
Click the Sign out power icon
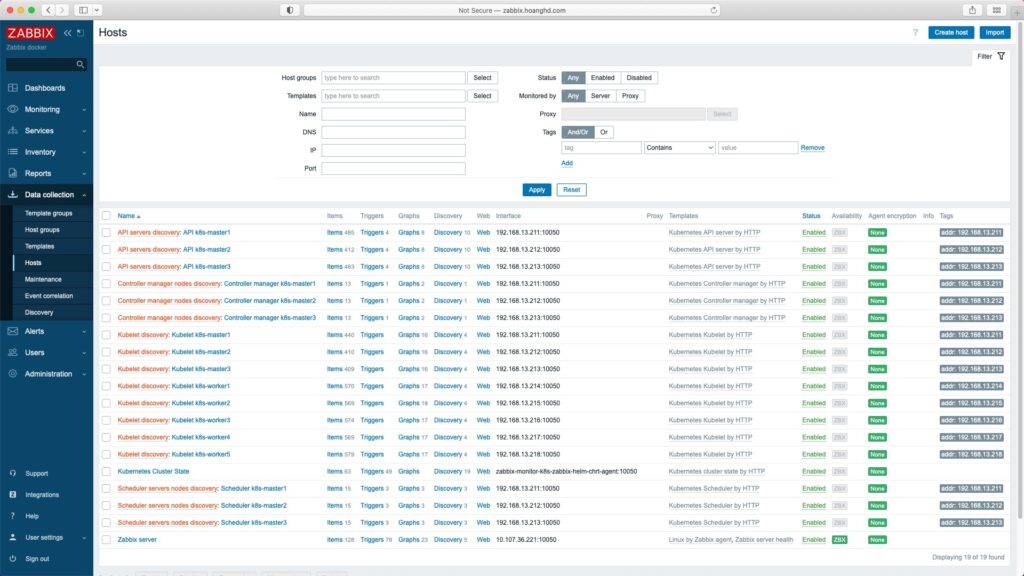pyautogui.click(x=12, y=559)
